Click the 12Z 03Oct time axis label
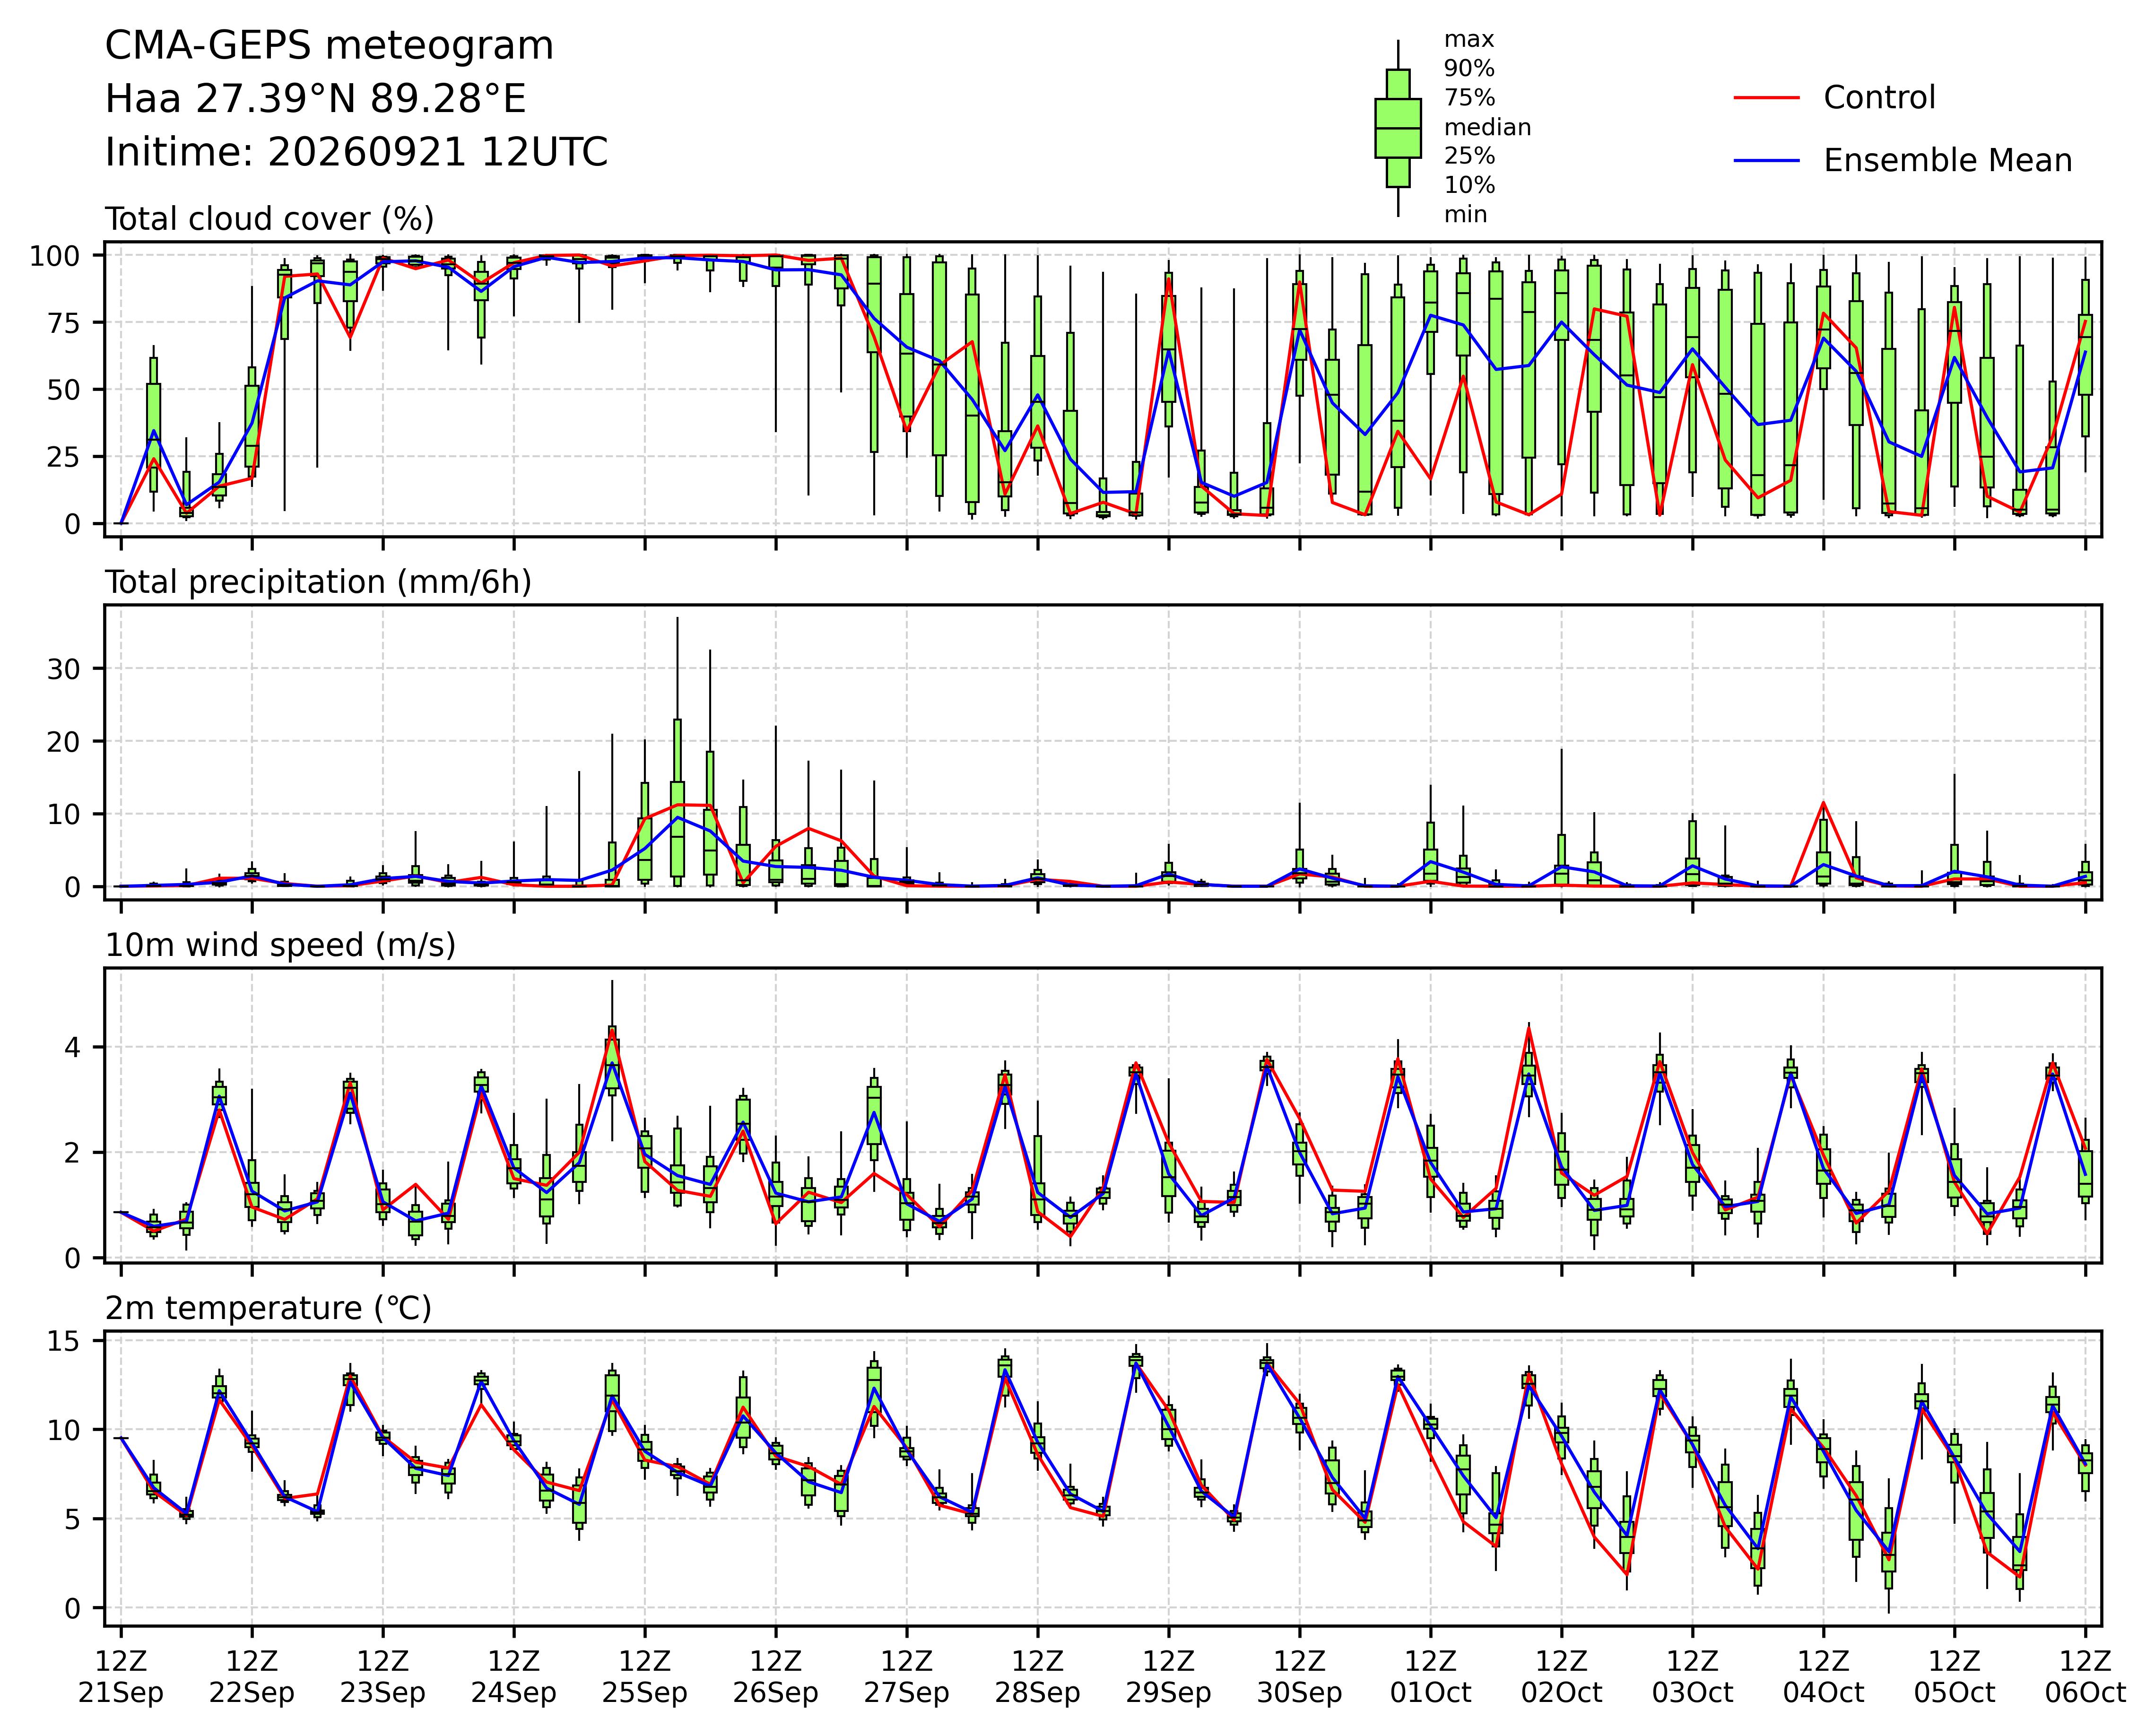Viewport: 2155px width, 1736px height. pos(1692,1677)
